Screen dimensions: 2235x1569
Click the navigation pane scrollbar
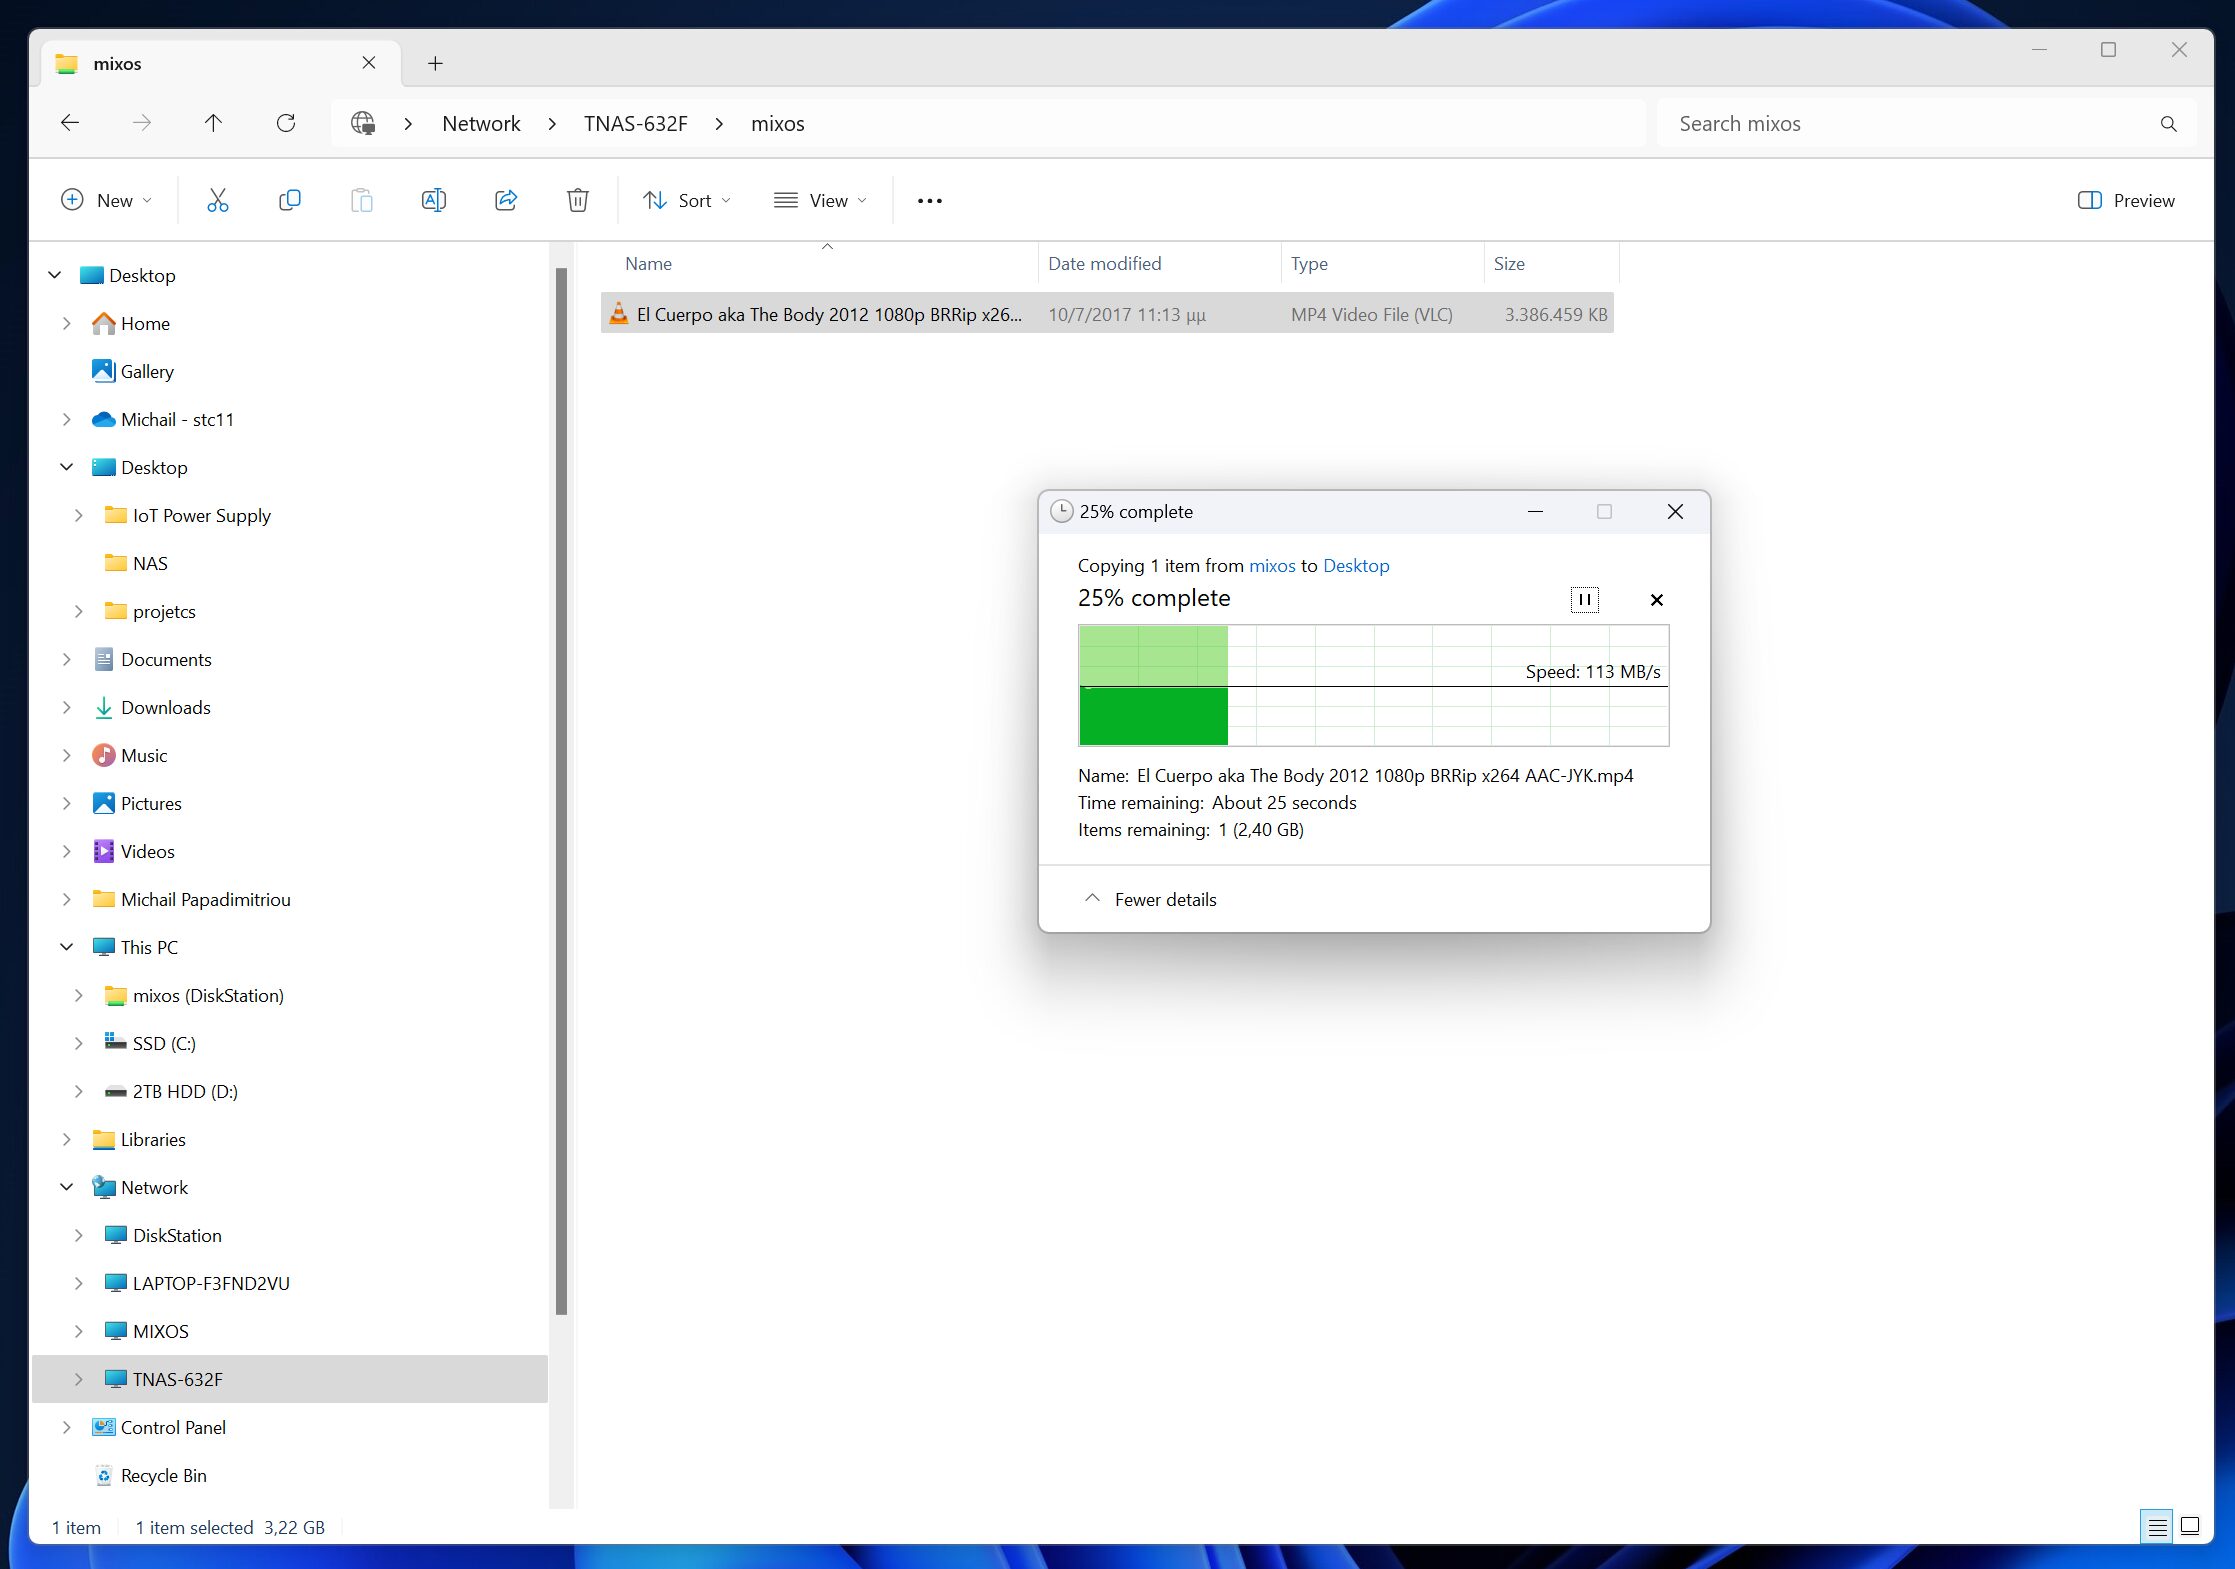[x=561, y=790]
